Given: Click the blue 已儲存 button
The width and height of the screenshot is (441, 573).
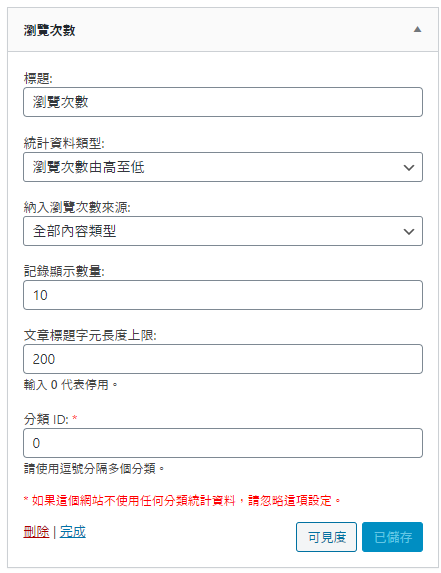Looking at the screenshot, I should pyautogui.click(x=392, y=537).
